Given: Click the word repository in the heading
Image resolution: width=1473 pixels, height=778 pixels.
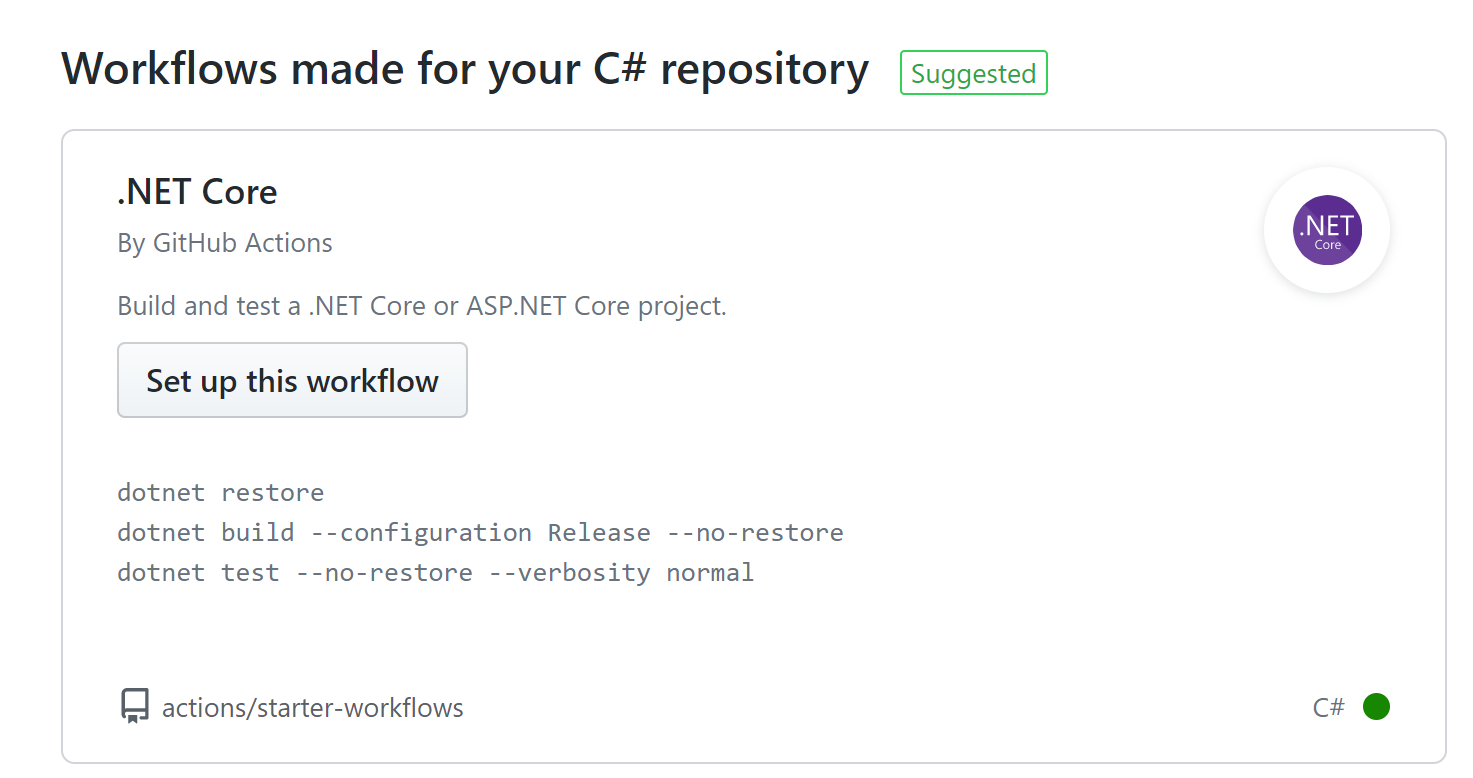Looking at the screenshot, I should click(x=764, y=70).
